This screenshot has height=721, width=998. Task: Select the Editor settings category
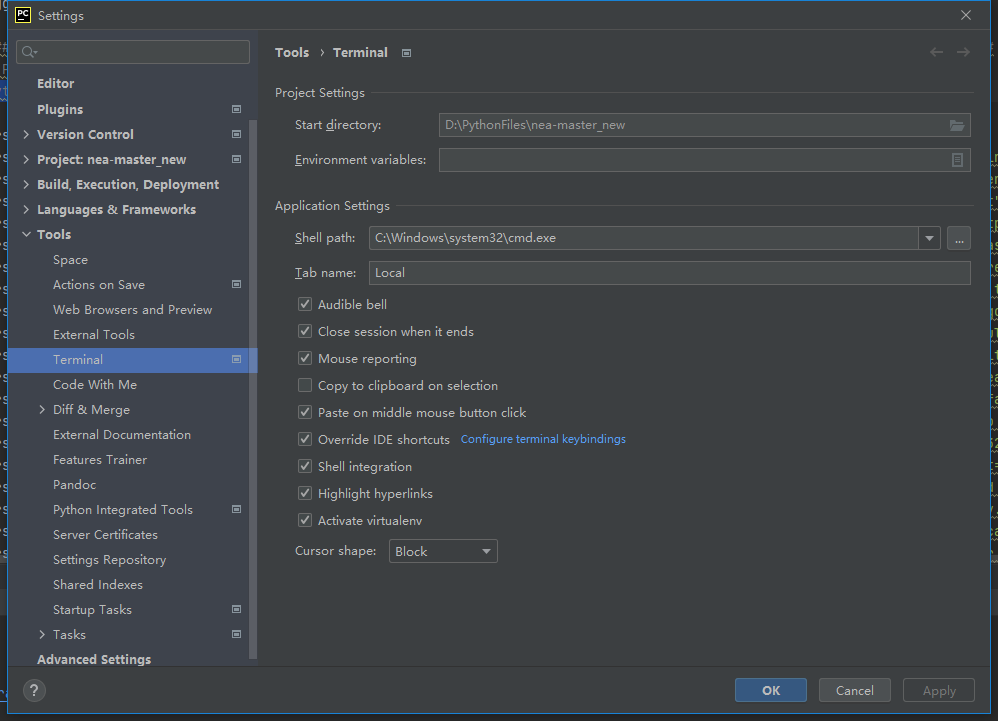click(x=55, y=83)
